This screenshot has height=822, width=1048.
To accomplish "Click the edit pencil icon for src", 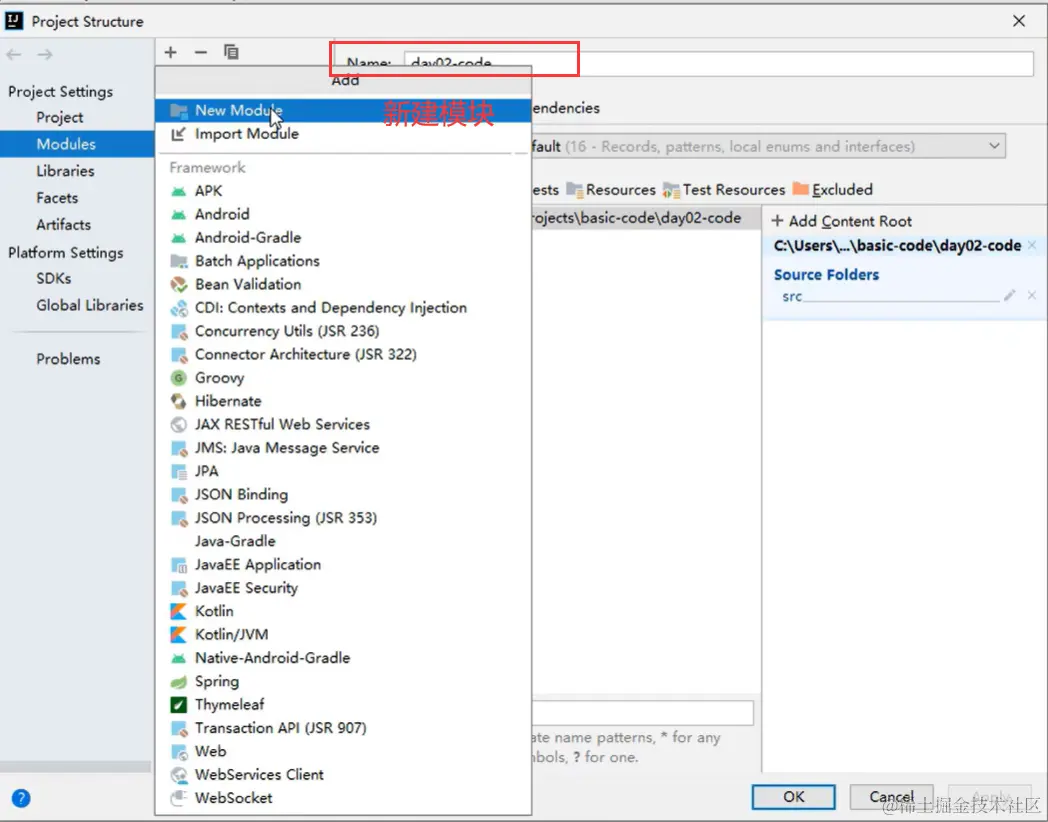I will tap(1009, 295).
